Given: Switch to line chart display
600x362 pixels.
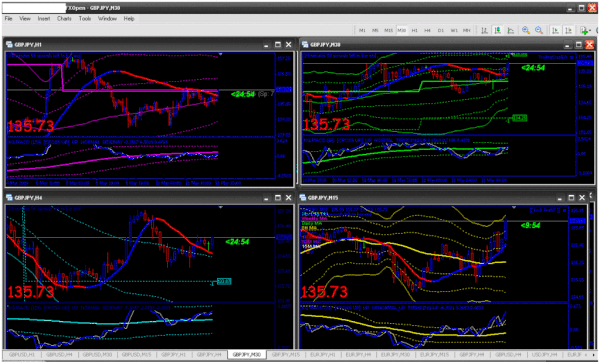Looking at the screenshot, I should pyautogui.click(x=511, y=30).
